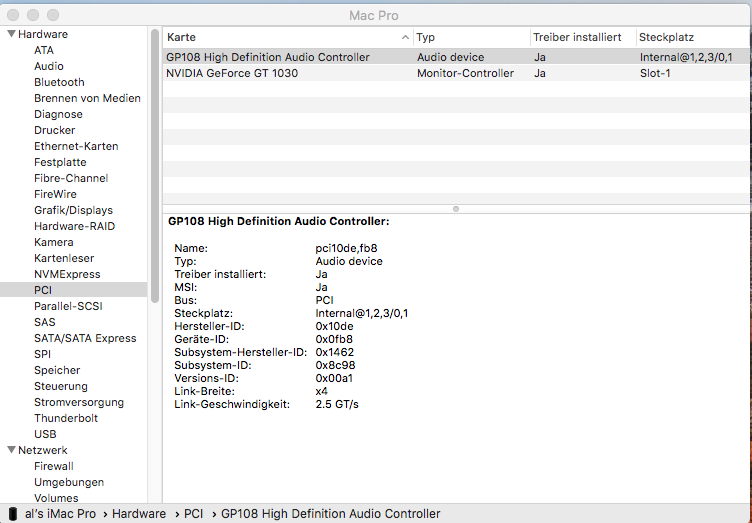Select Fibre-Channel in the sidebar

[x=71, y=178]
